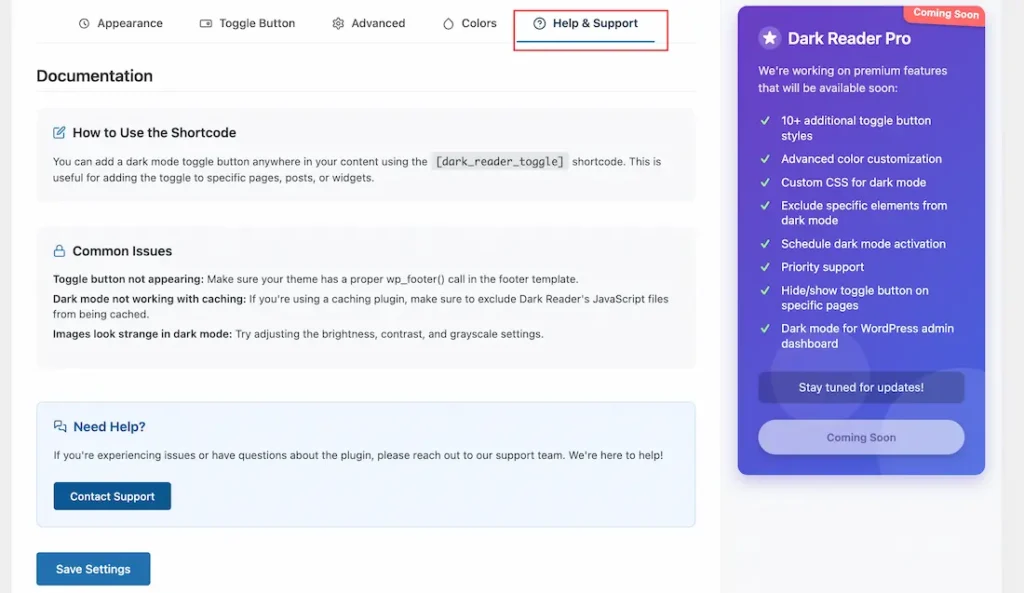Click the shortcode edit pencil icon
This screenshot has height=593, width=1024.
tap(60, 132)
